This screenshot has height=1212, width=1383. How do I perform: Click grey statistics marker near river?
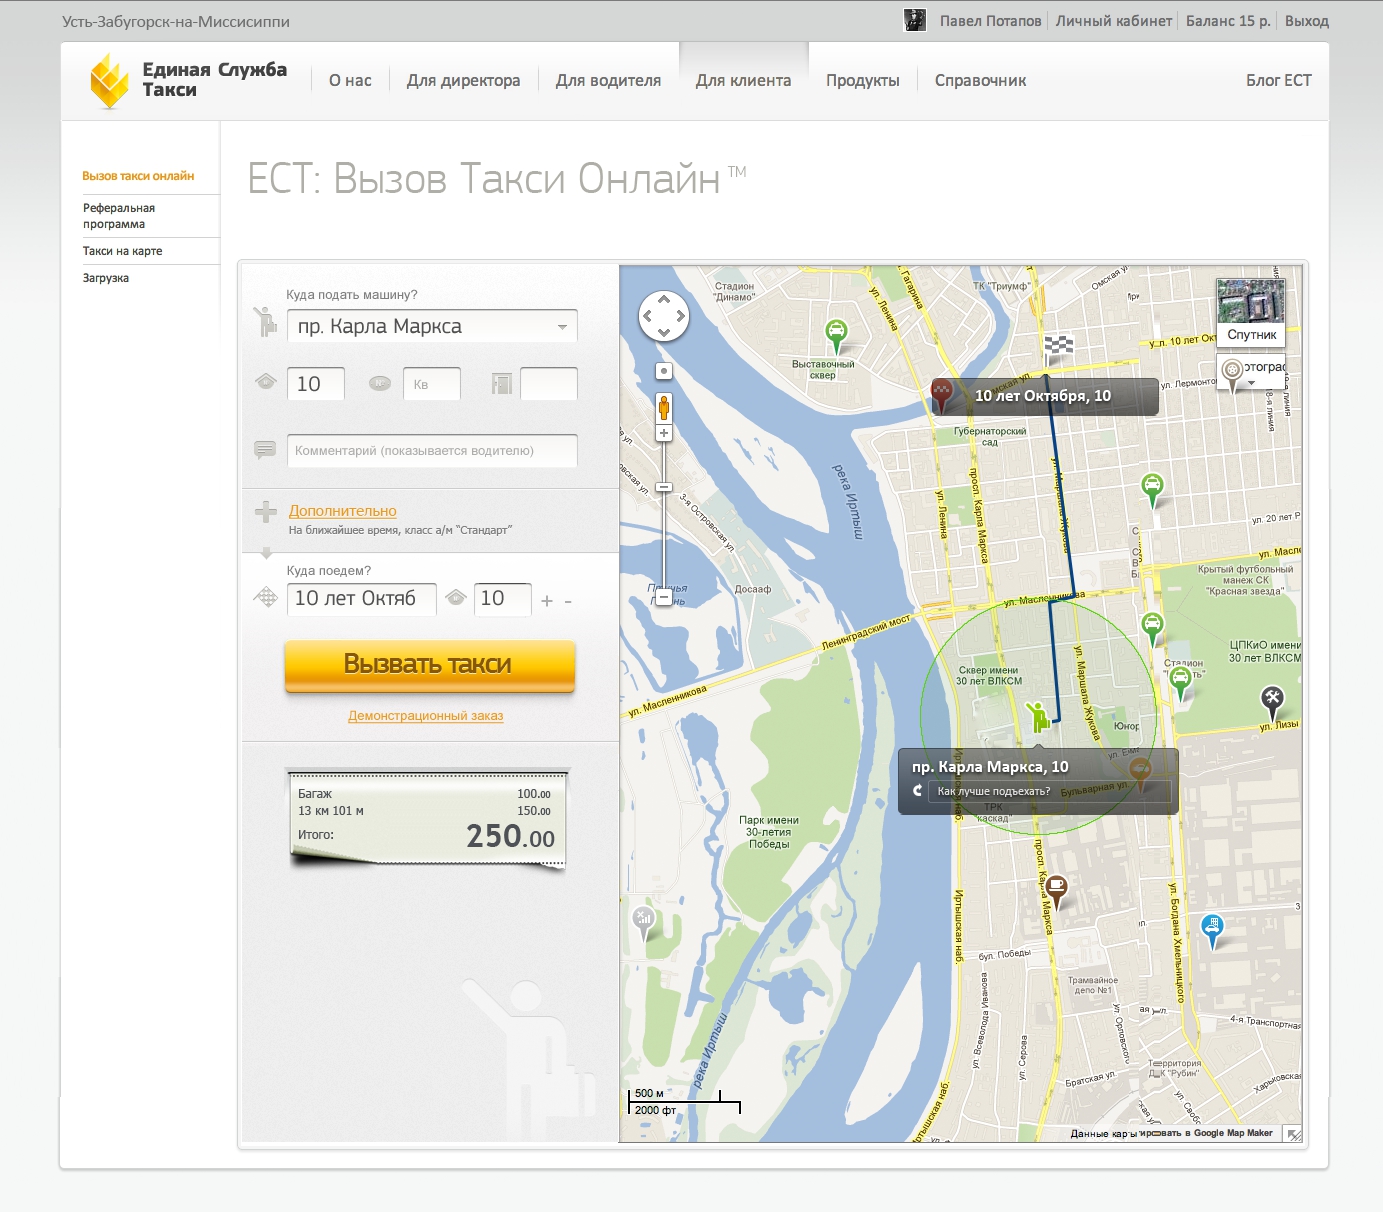[x=643, y=922]
